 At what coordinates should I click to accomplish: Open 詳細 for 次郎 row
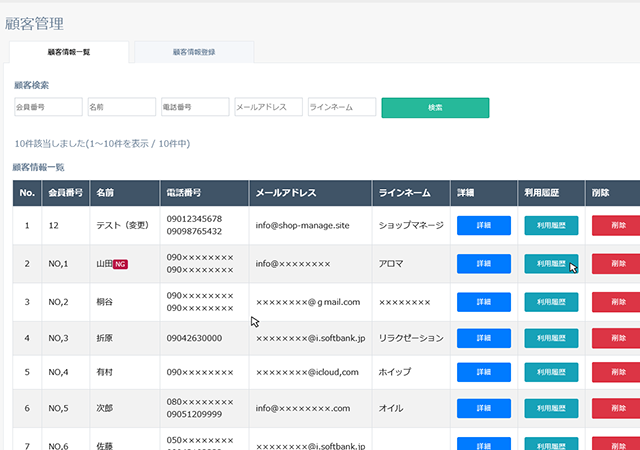[484, 408]
